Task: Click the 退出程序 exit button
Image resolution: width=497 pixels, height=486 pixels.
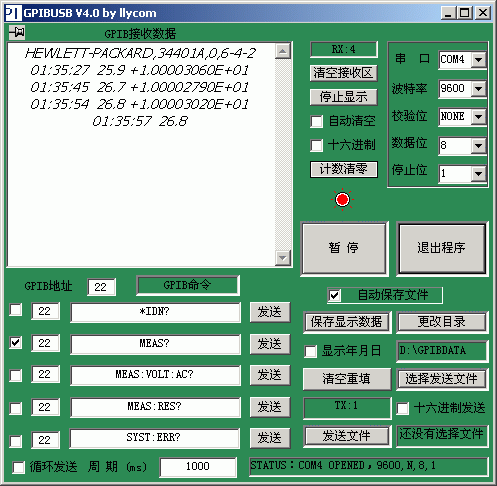Action: tap(441, 248)
